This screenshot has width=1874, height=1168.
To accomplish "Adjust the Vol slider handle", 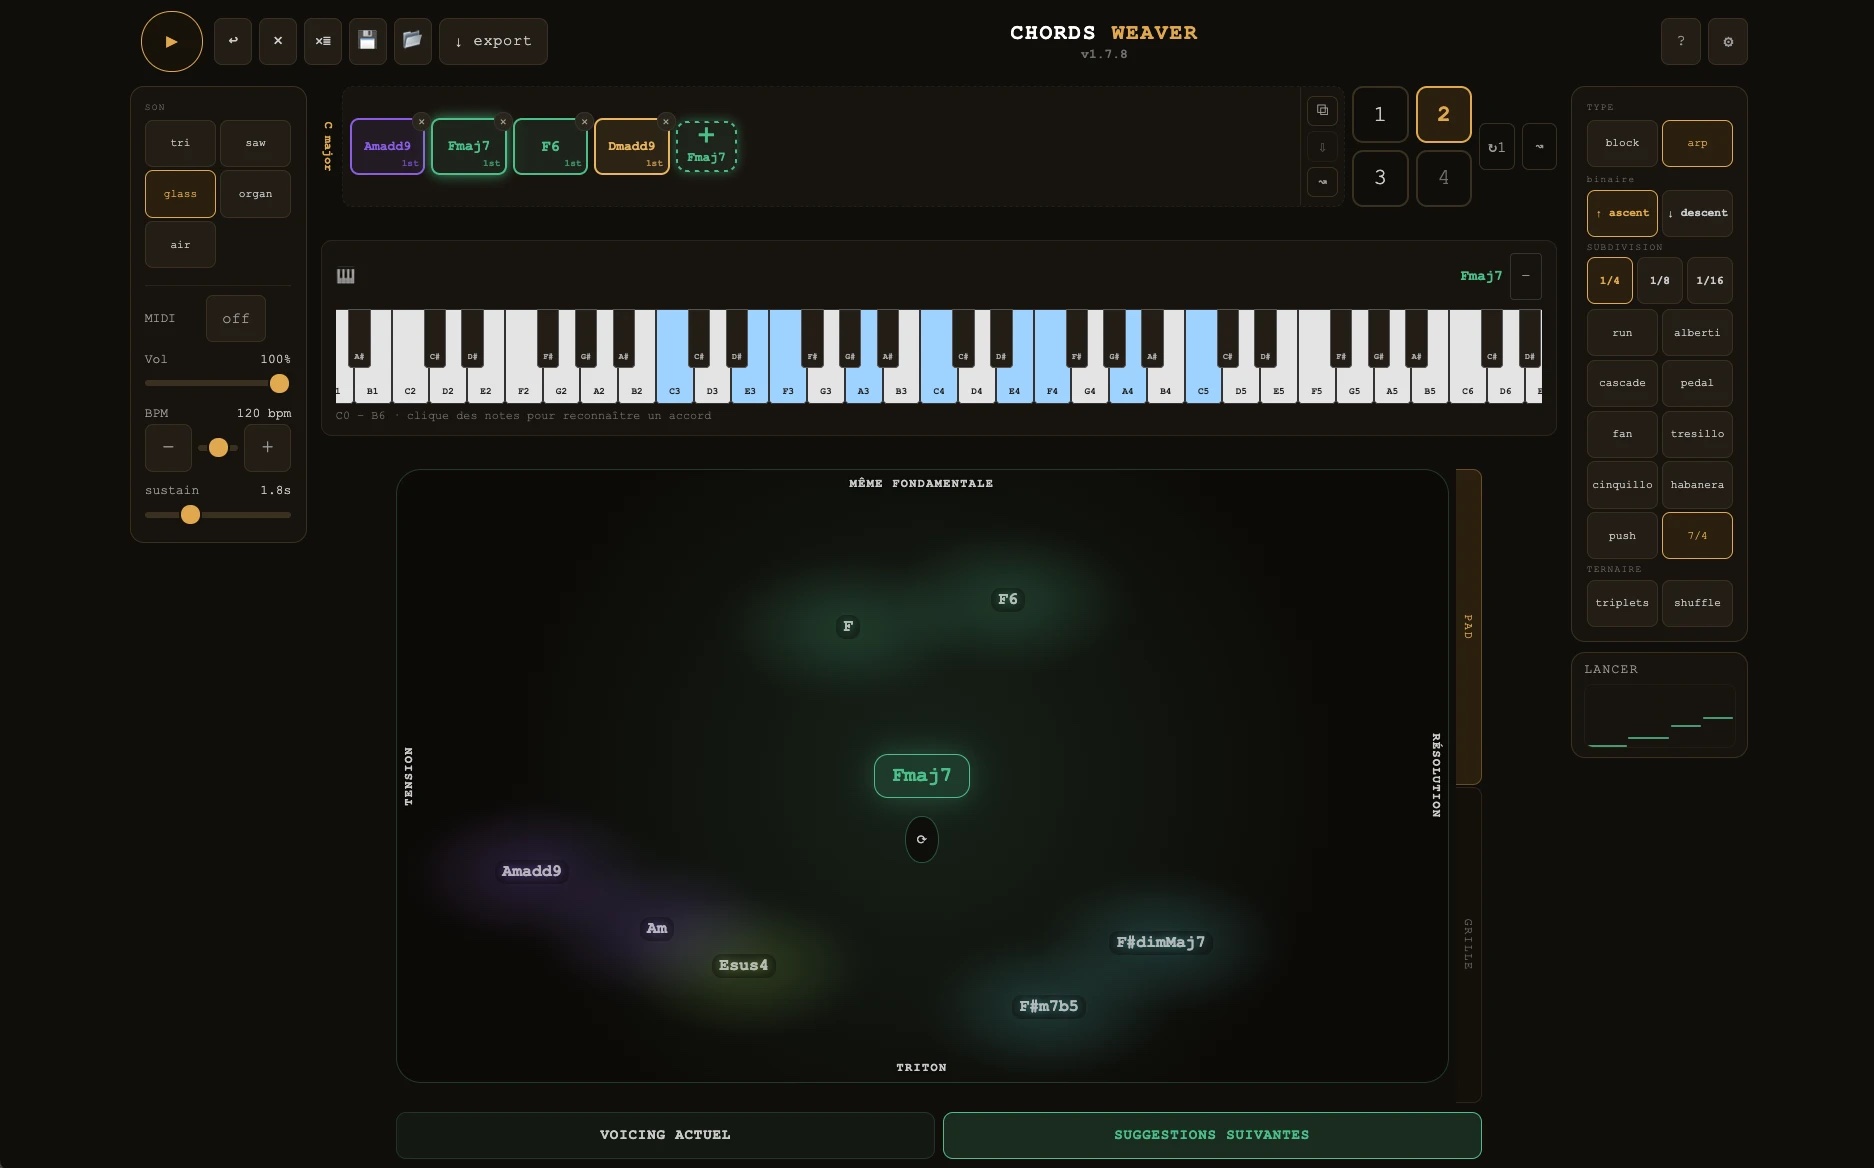I will tap(280, 383).
